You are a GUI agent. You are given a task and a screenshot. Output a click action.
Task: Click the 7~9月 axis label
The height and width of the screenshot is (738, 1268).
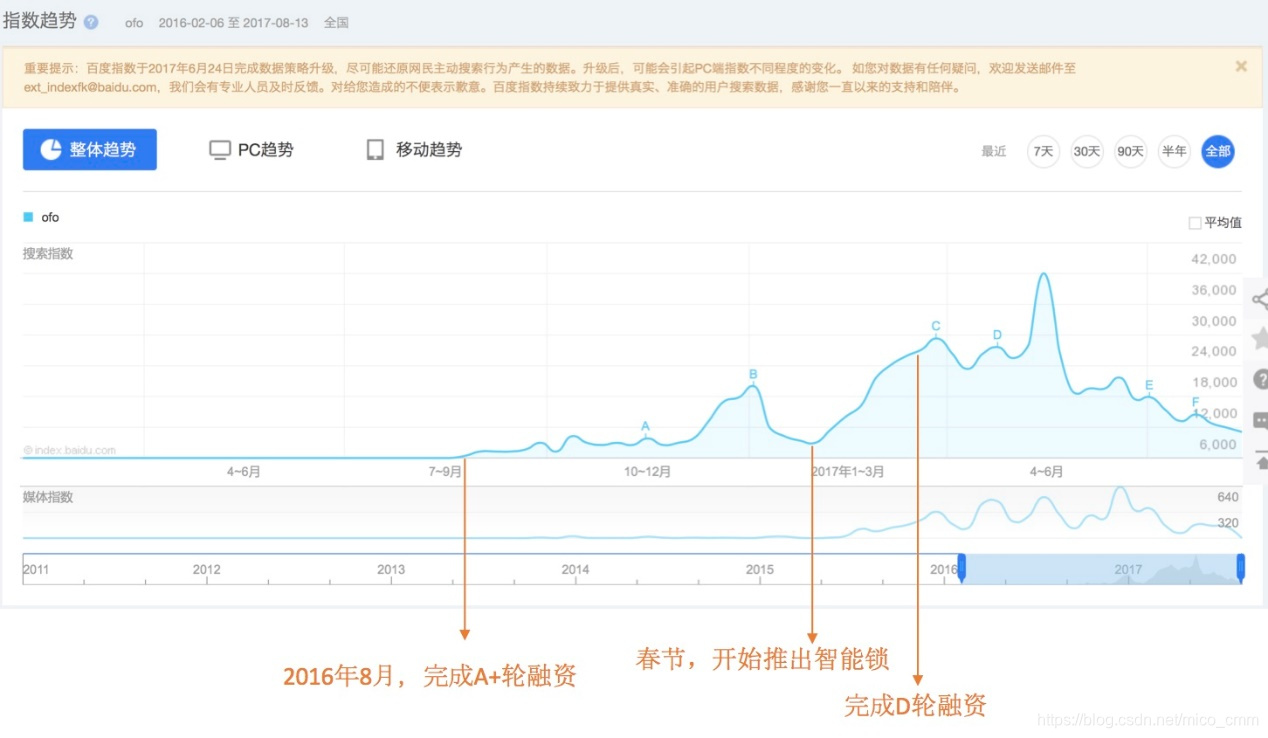coord(445,471)
